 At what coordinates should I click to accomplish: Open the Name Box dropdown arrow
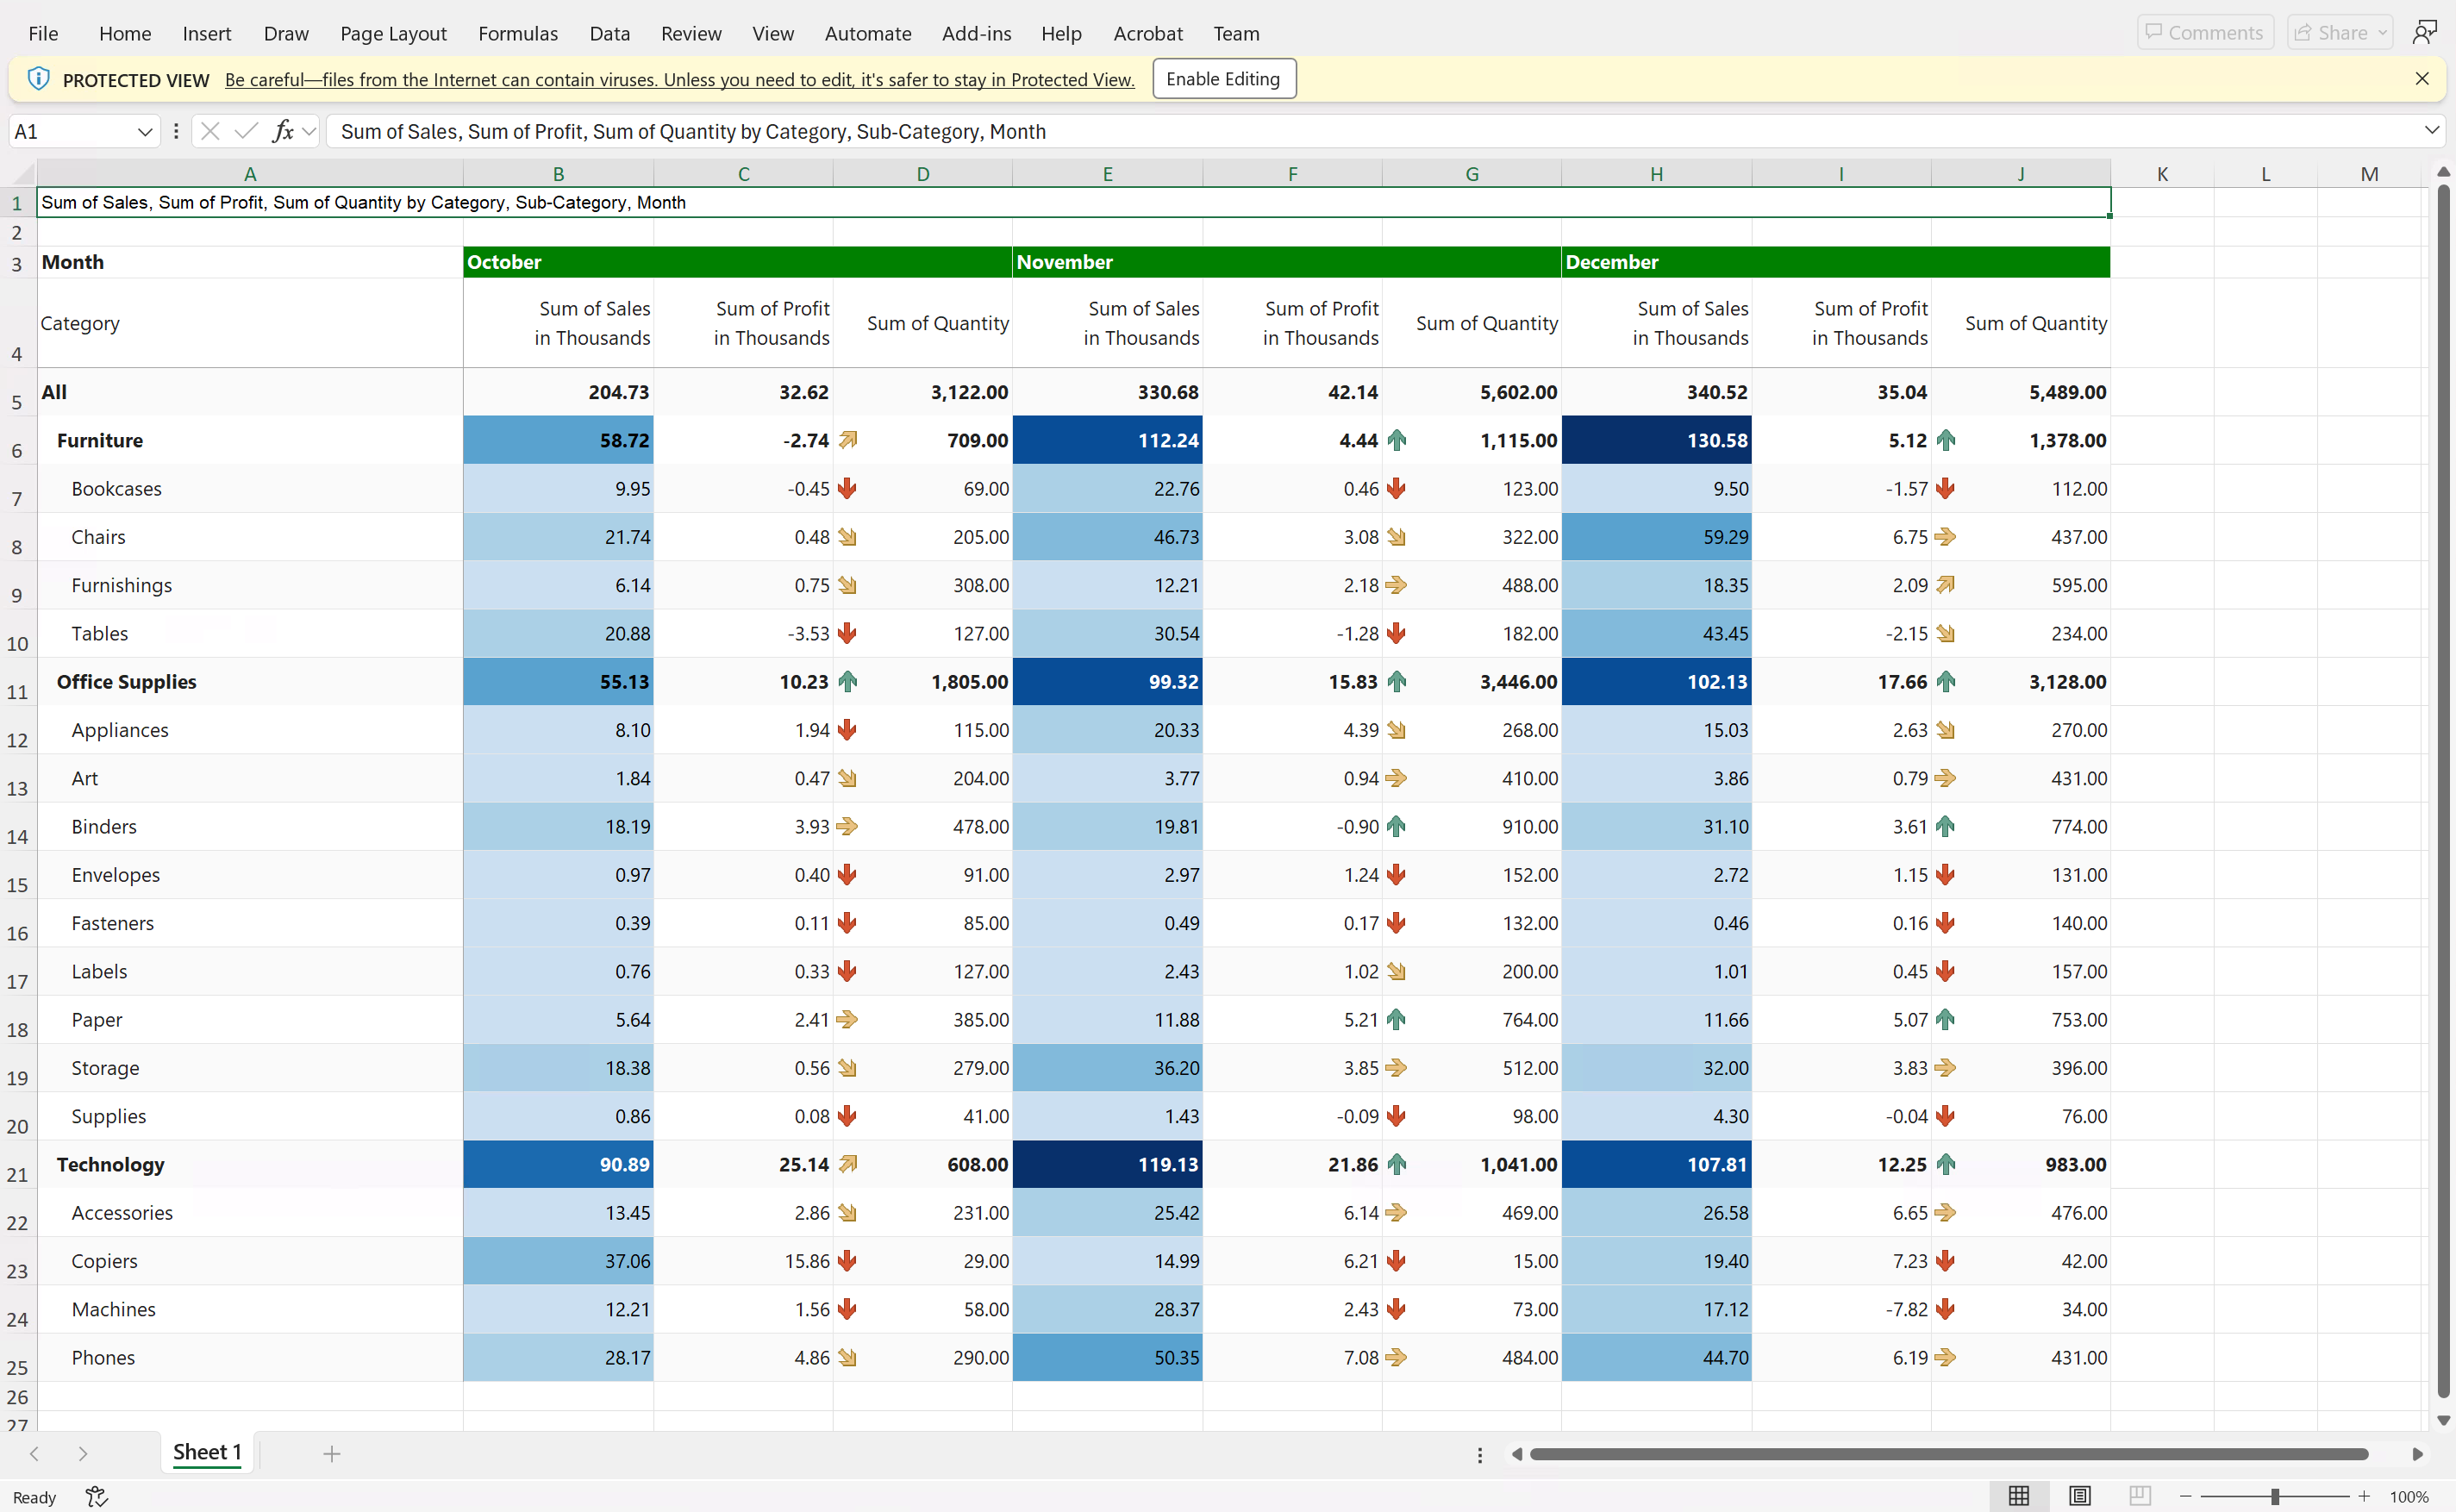pos(144,131)
